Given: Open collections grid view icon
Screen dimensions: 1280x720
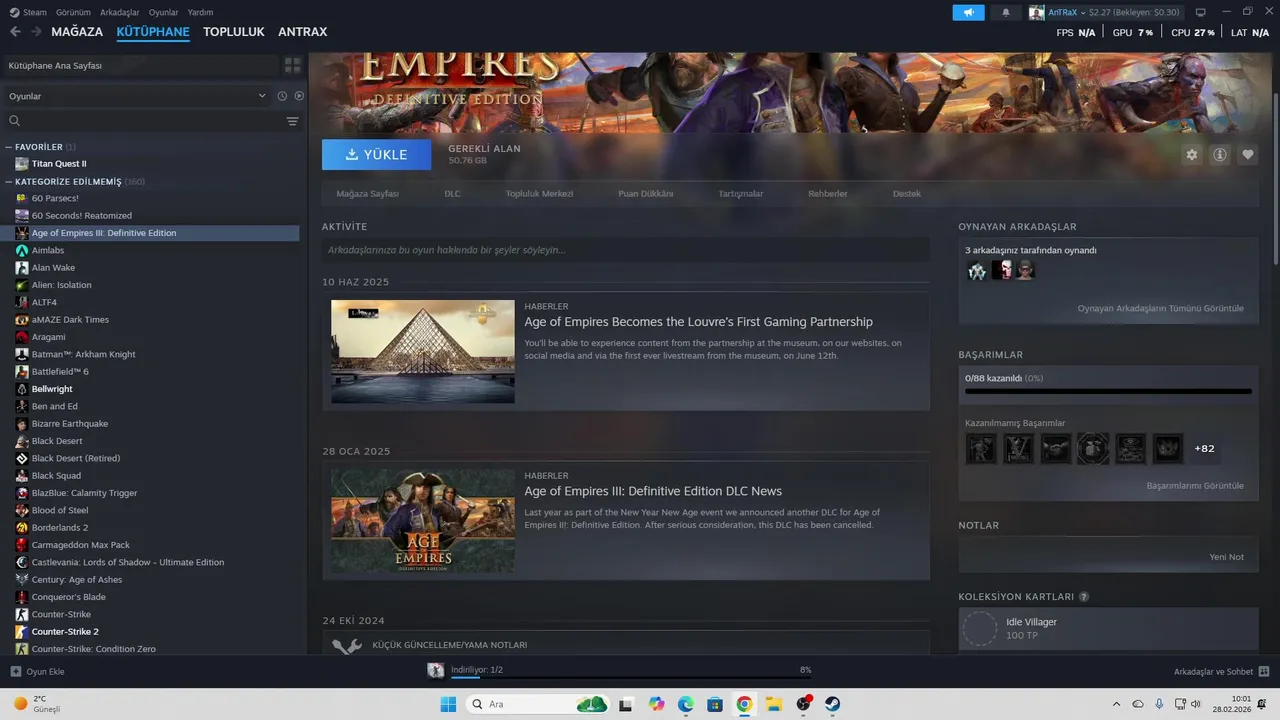Looking at the screenshot, I should coord(292,65).
